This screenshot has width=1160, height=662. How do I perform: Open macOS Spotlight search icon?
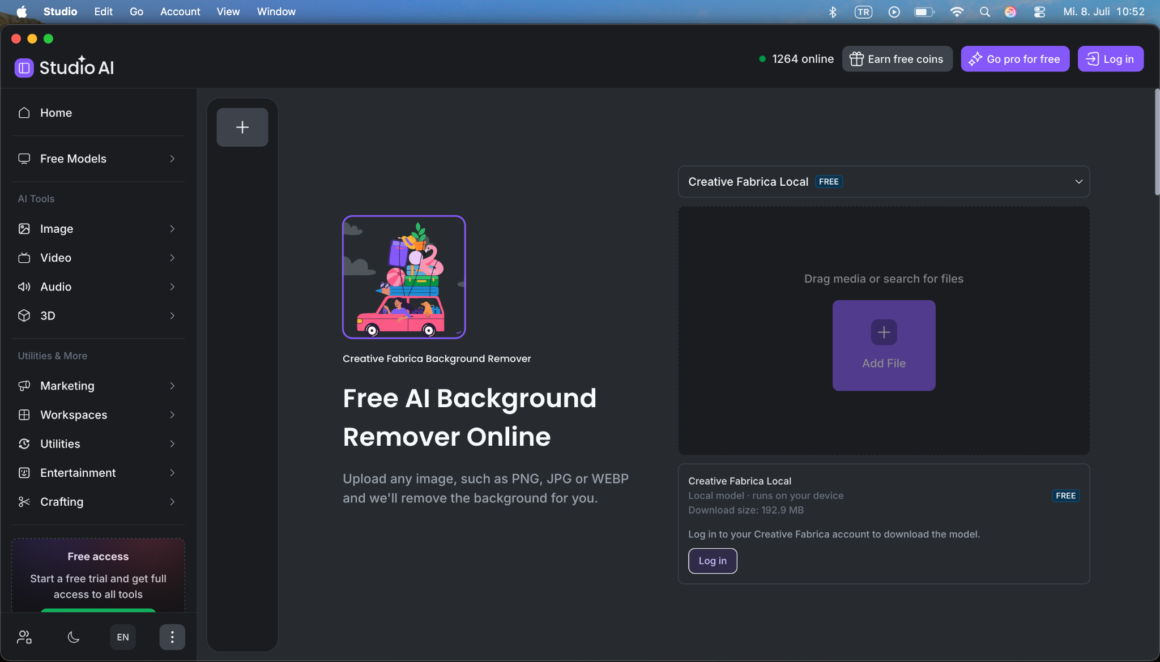[985, 12]
